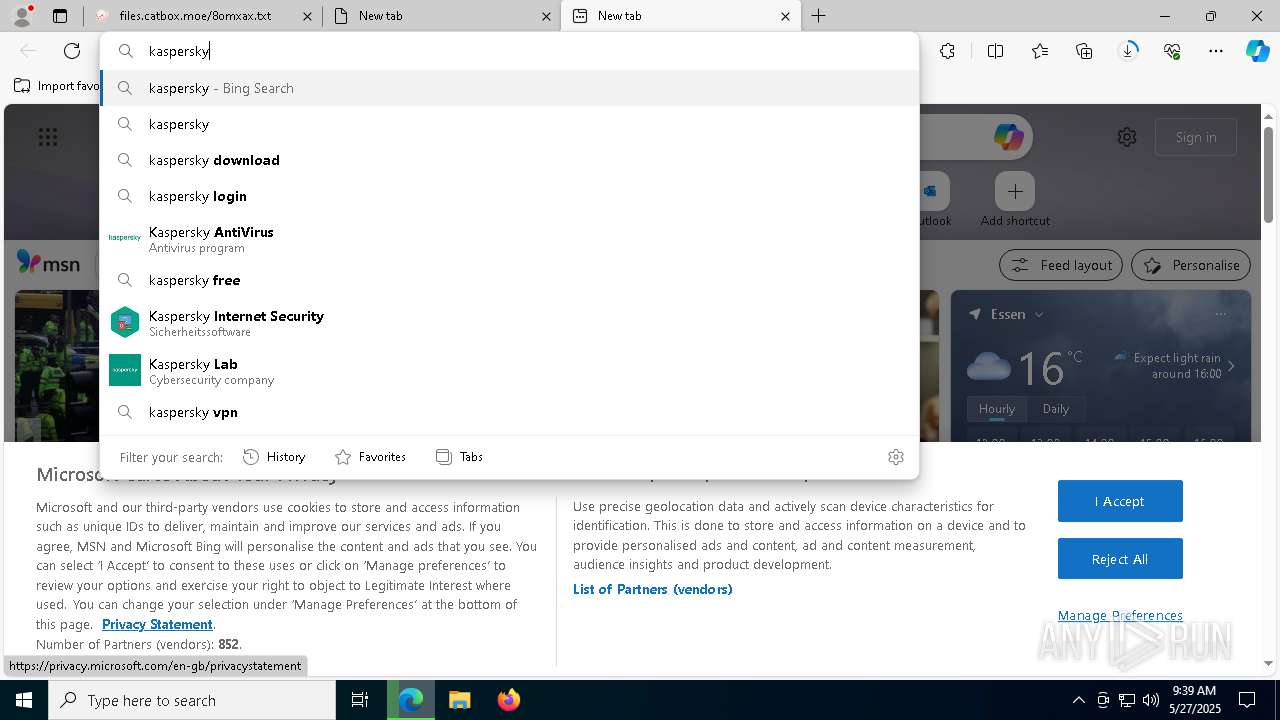Open Manage Preferences link
This screenshot has width=1280, height=720.
click(1120, 615)
